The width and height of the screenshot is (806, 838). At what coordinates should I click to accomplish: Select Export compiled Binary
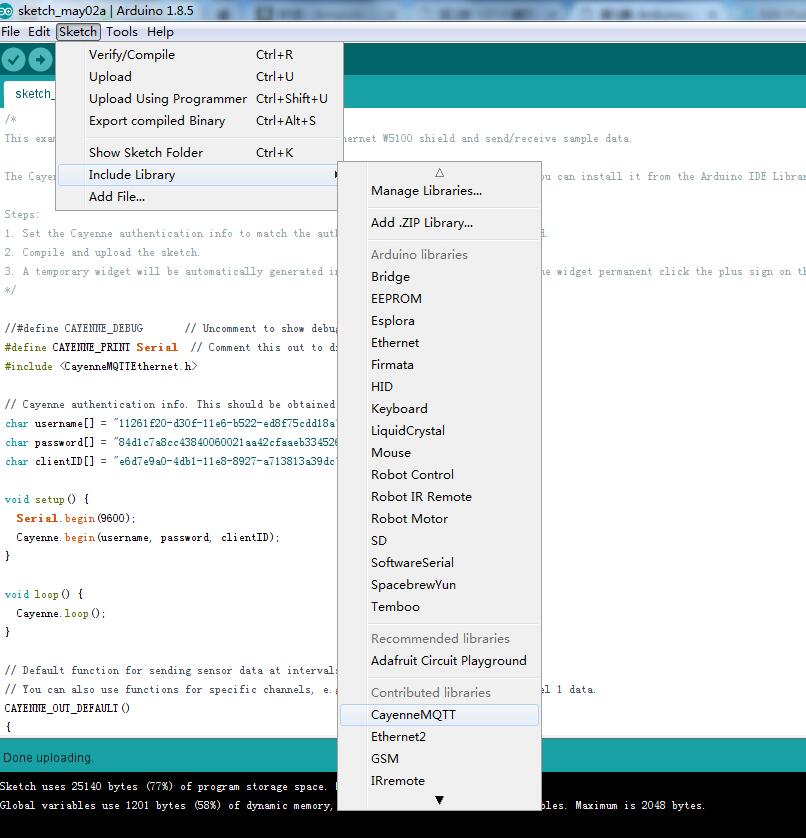(x=199, y=121)
